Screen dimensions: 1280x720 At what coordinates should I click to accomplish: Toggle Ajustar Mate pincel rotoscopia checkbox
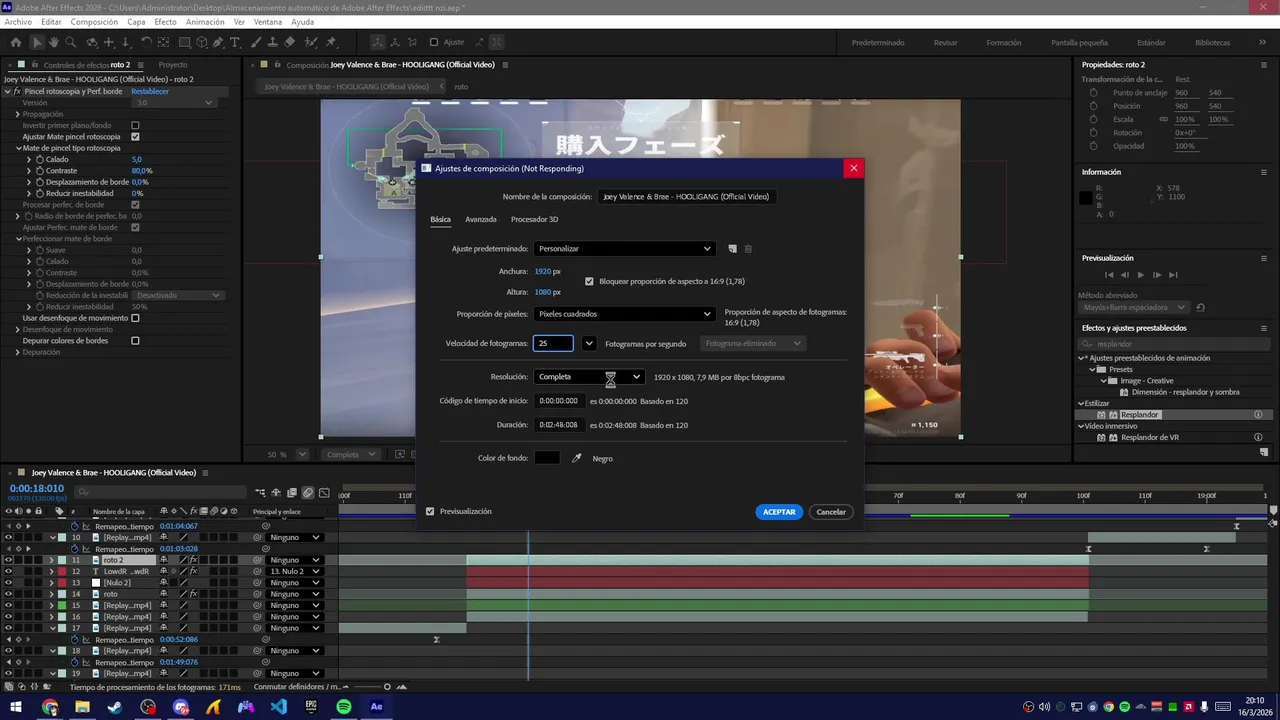pyautogui.click(x=135, y=136)
